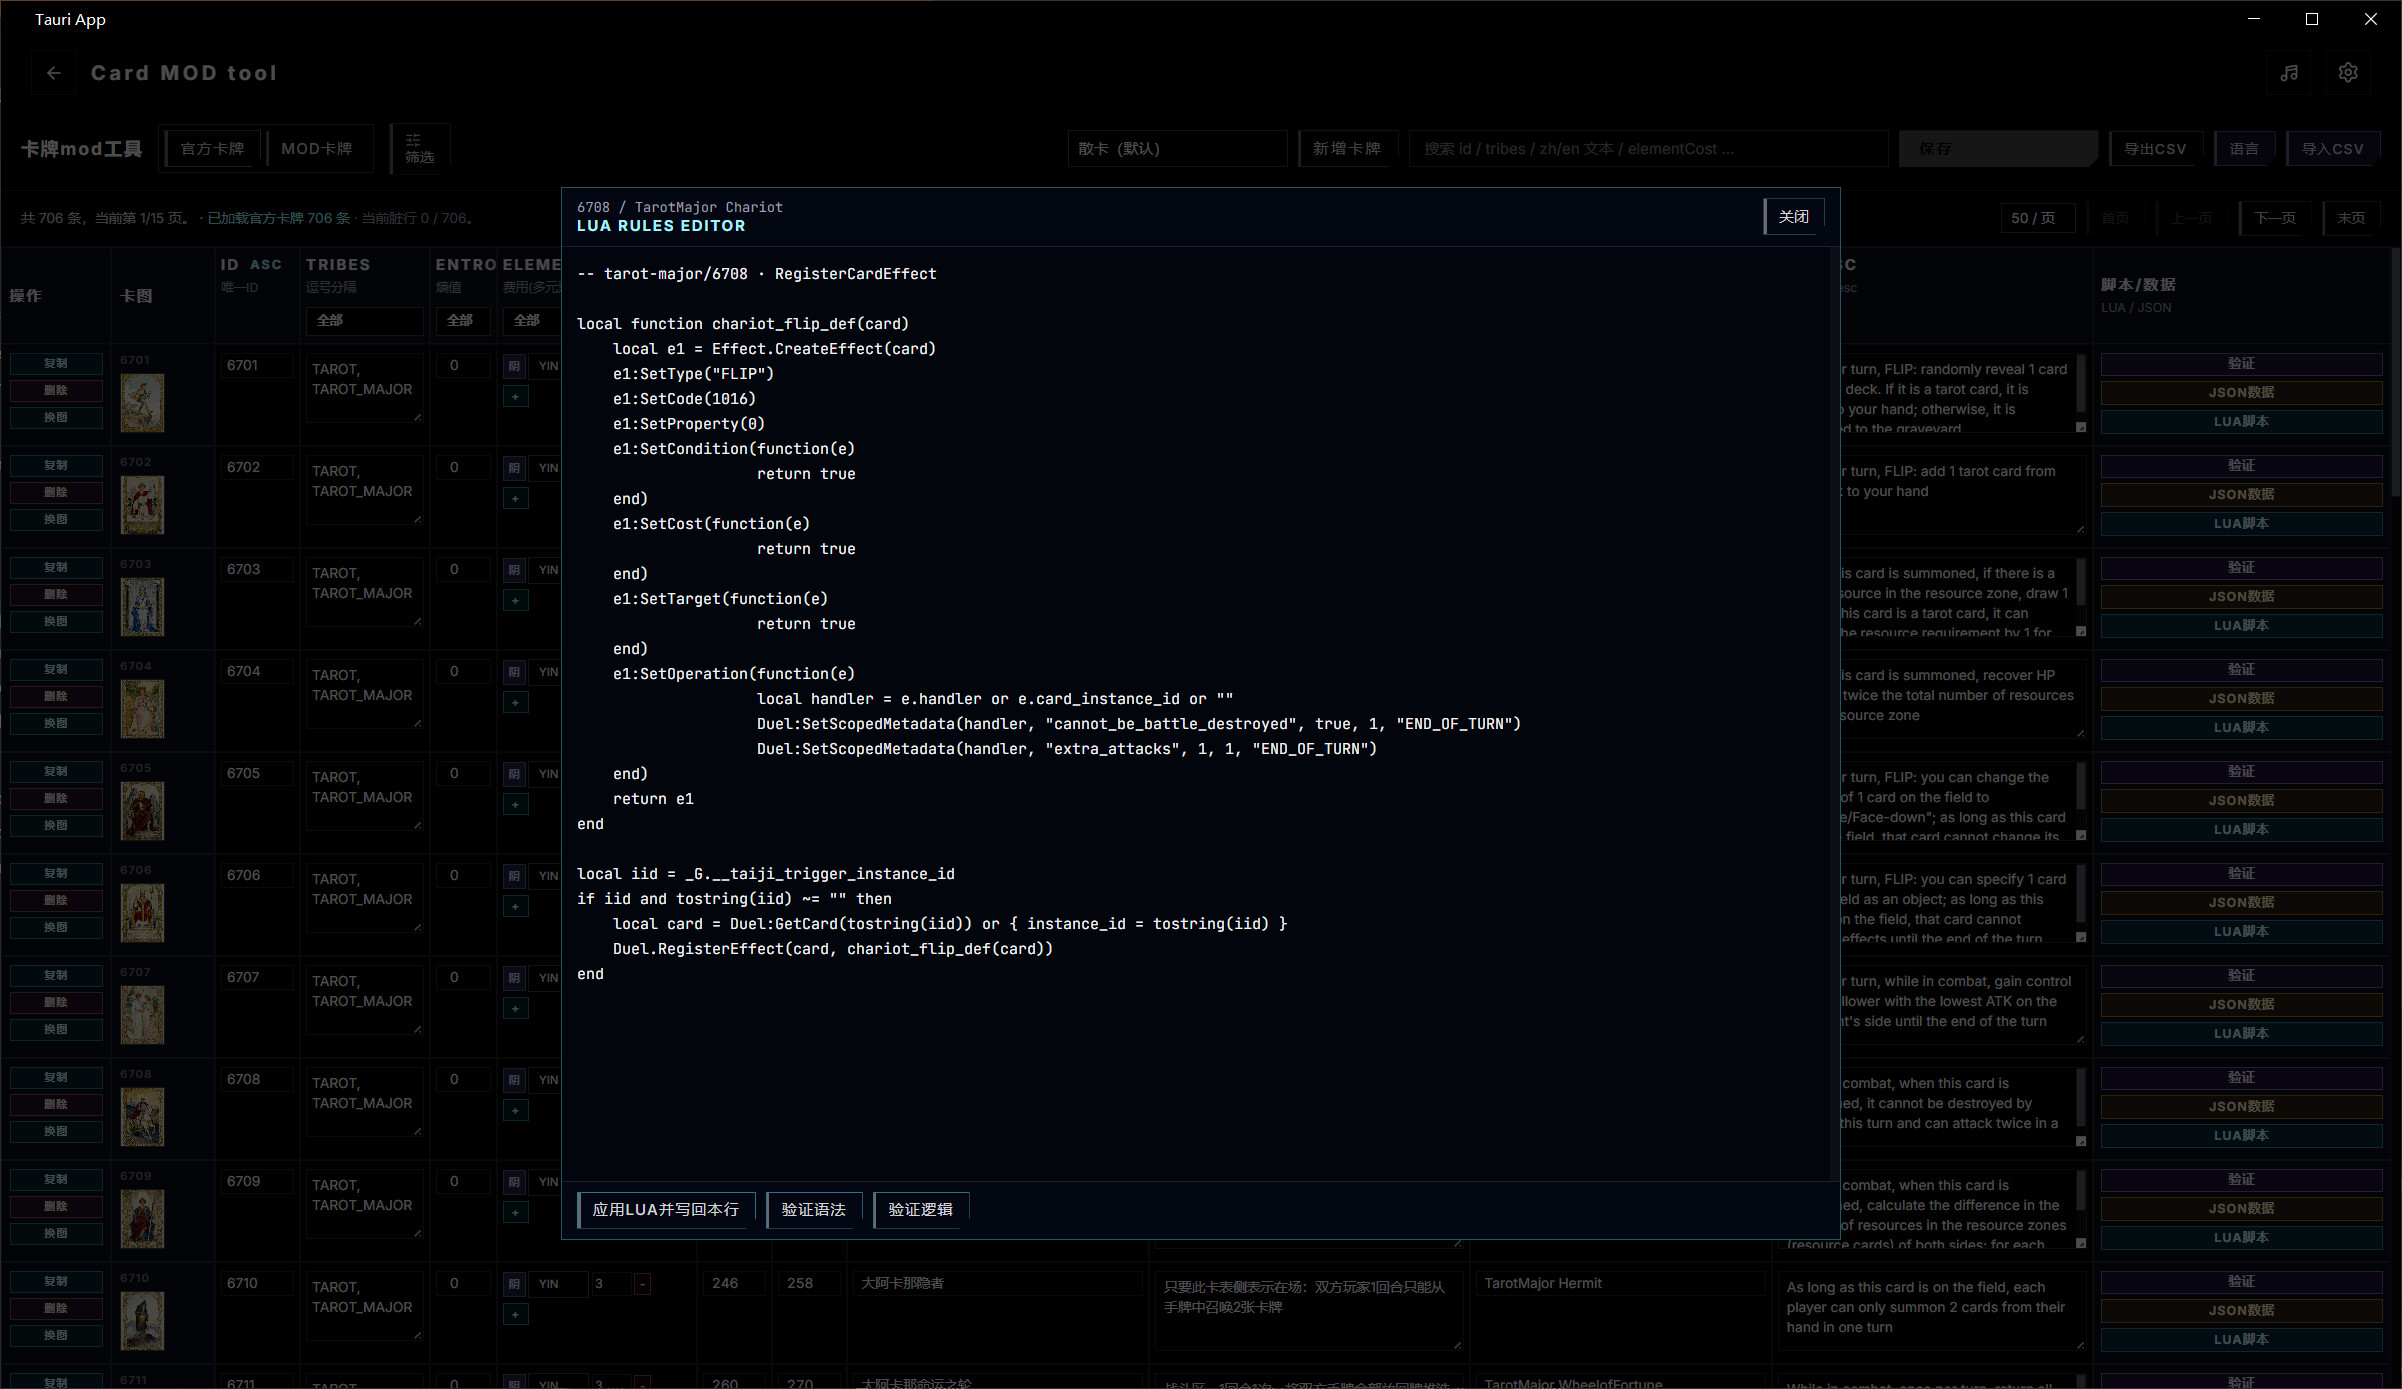Screen dimensions: 2402x1389
Task: Sort by the ID ASC column header
Action: coord(251,265)
